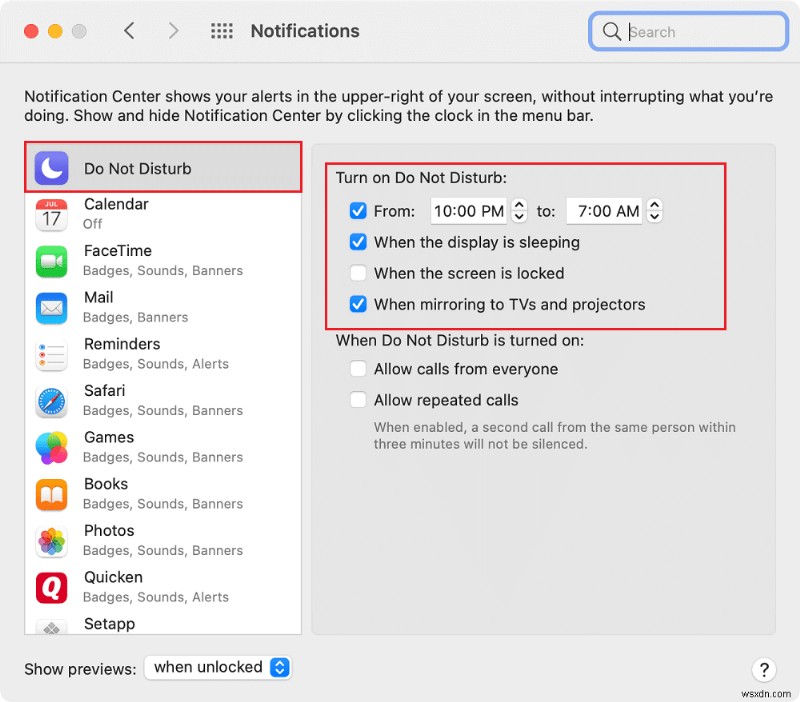Viewport: 800px width, 702px height.
Task: Open help with question mark button
Action: click(764, 669)
